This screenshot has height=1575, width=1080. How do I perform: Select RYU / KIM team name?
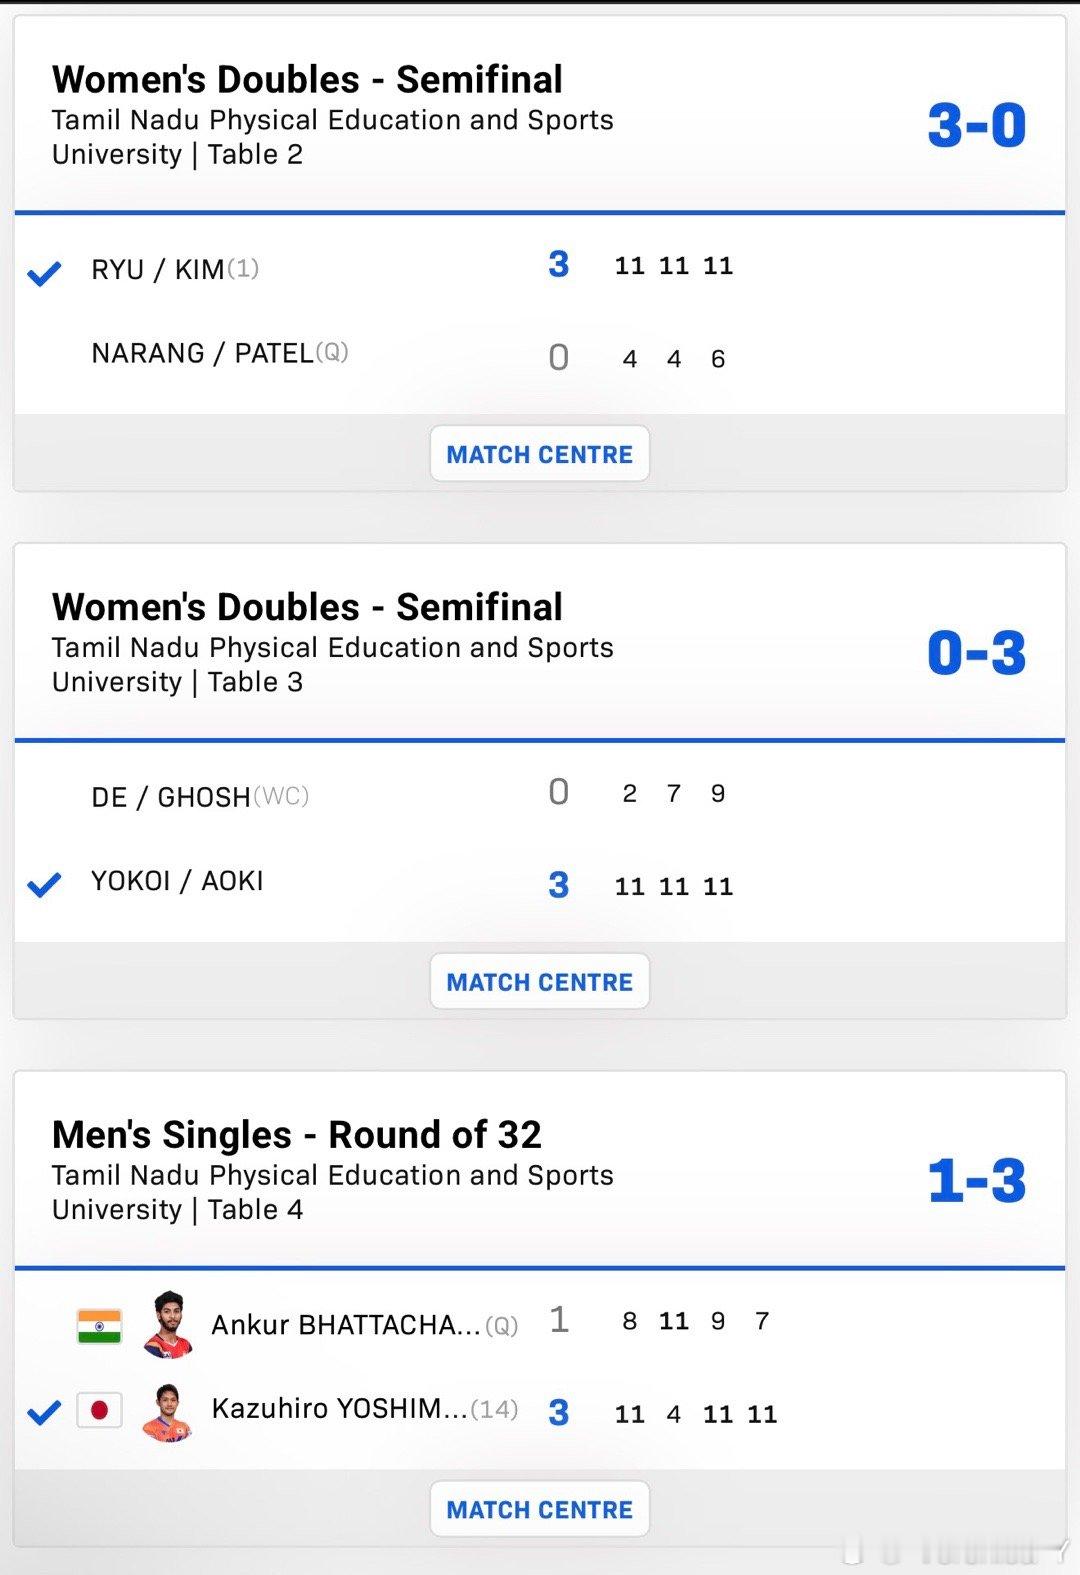158,270
